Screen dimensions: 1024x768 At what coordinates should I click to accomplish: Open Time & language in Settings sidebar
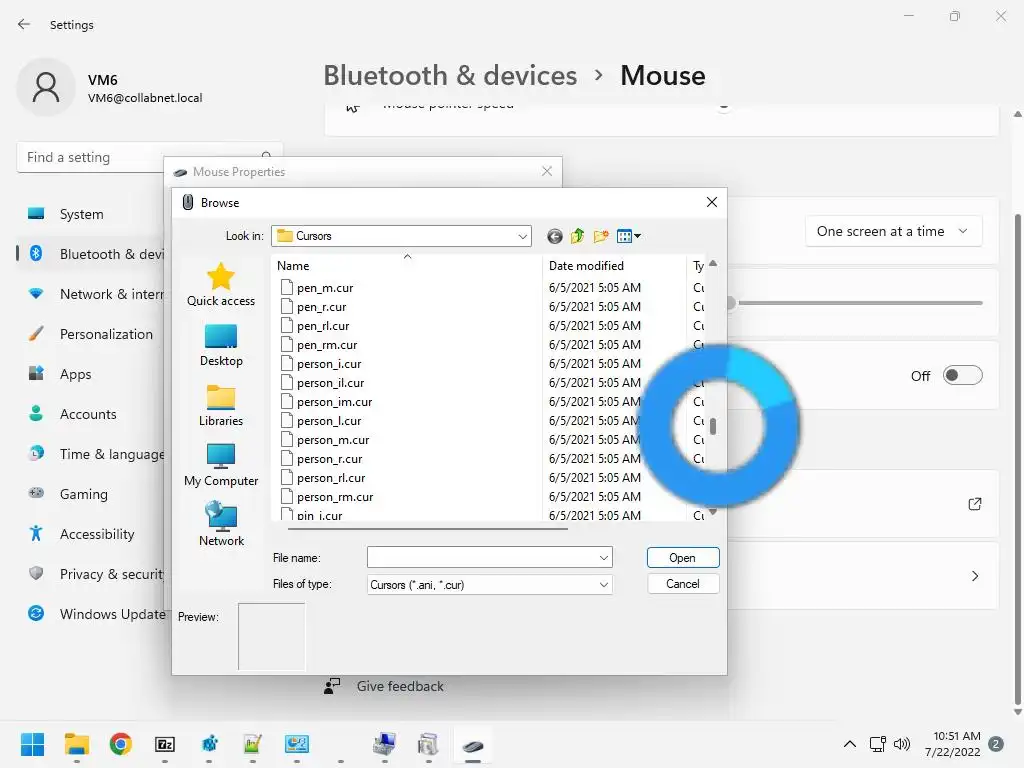95,454
